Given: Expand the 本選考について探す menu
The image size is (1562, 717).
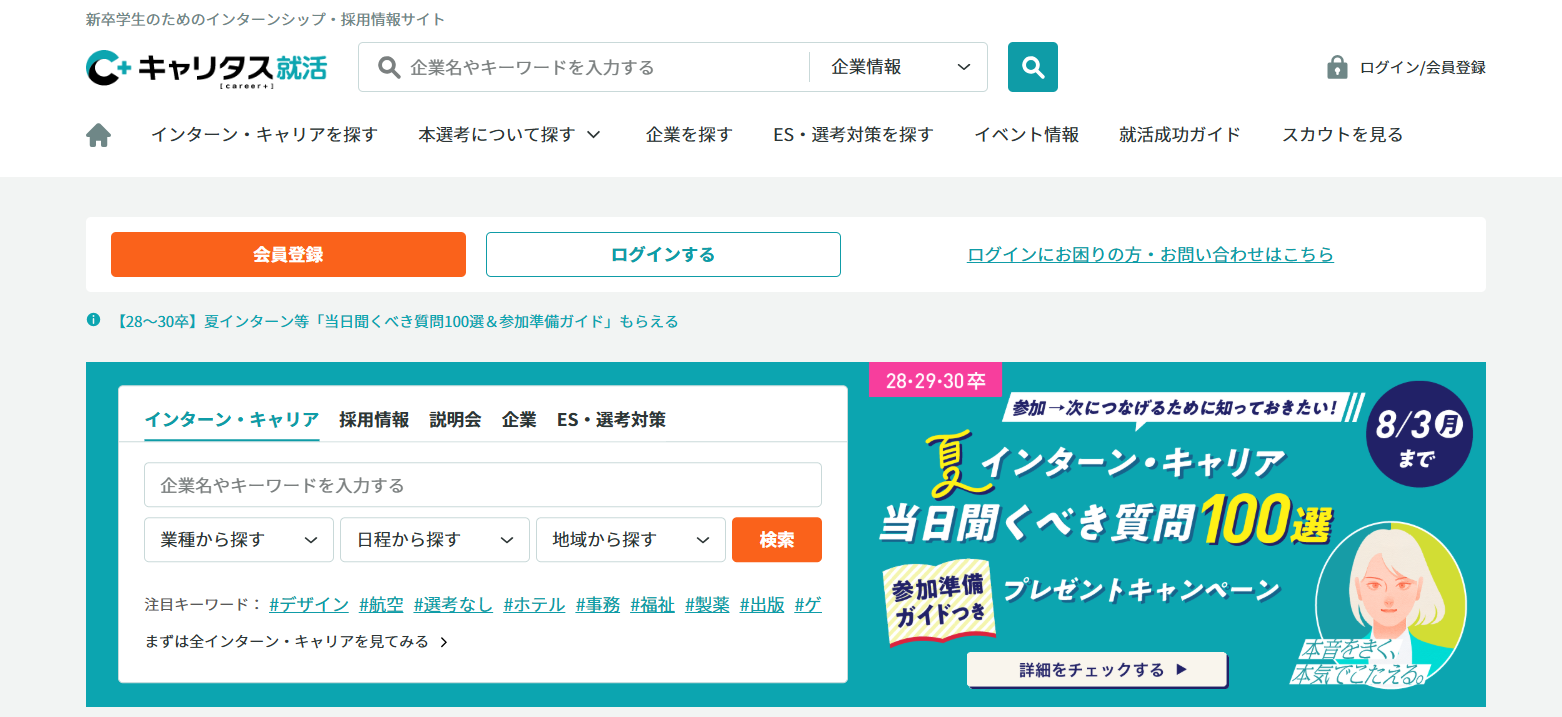Looking at the screenshot, I should 510,134.
